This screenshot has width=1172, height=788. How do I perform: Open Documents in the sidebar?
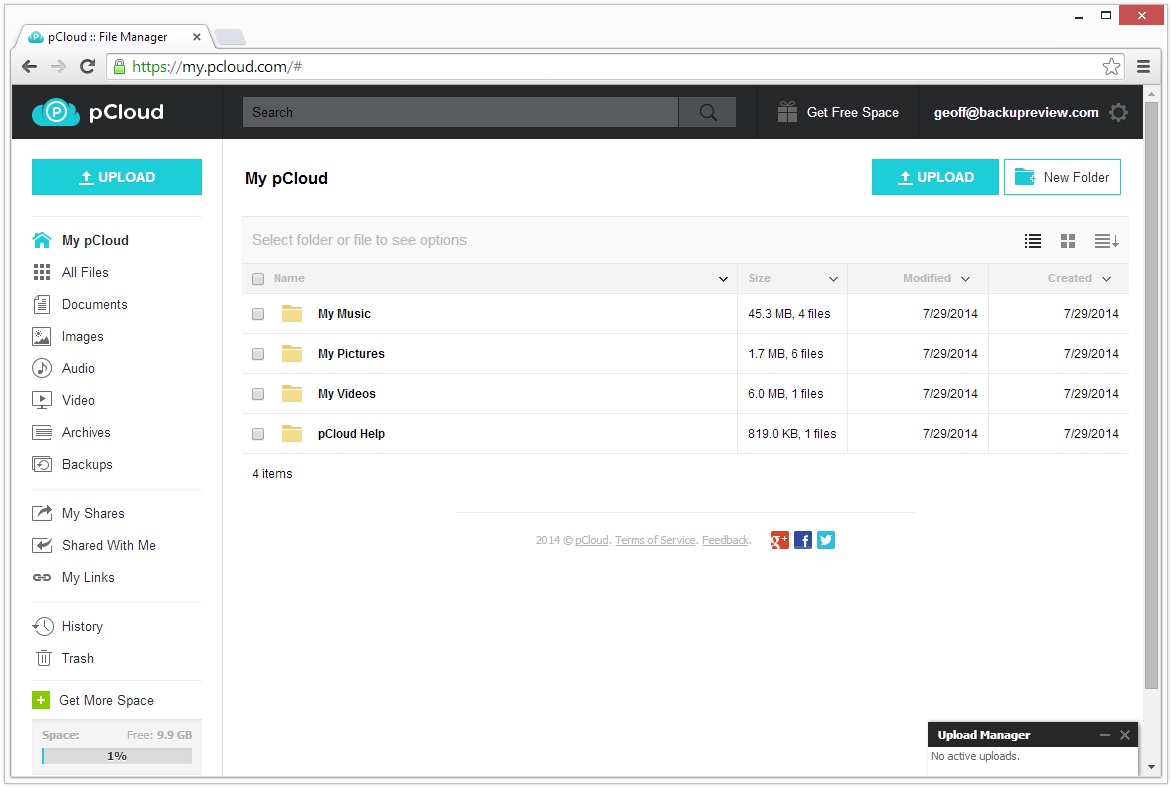pyautogui.click(x=94, y=305)
